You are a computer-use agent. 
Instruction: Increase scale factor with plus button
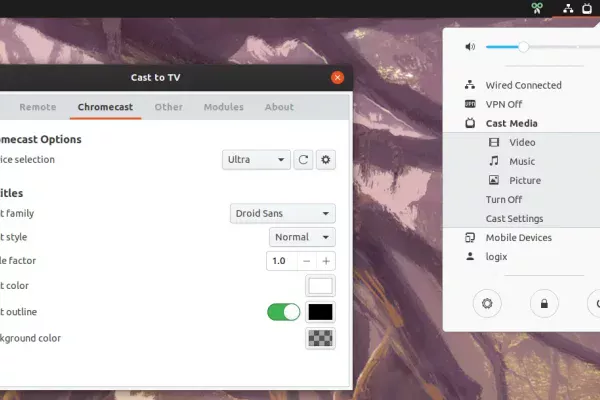[x=326, y=261]
